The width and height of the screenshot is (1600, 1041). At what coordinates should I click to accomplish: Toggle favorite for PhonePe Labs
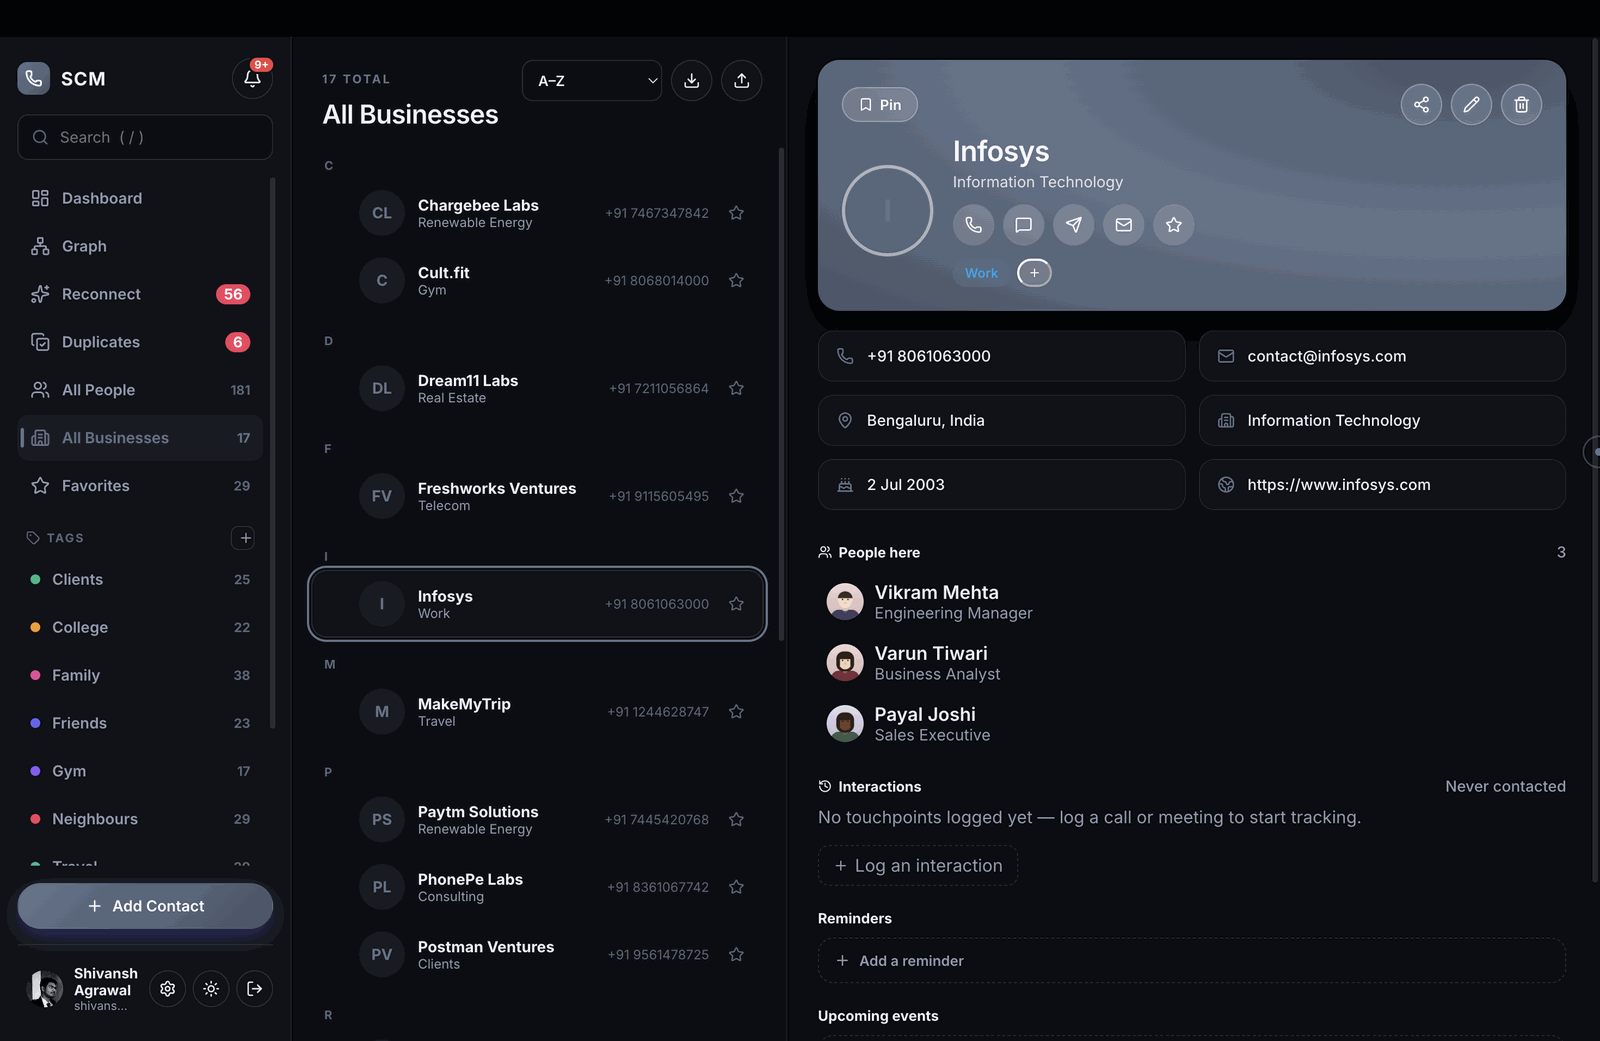point(736,887)
